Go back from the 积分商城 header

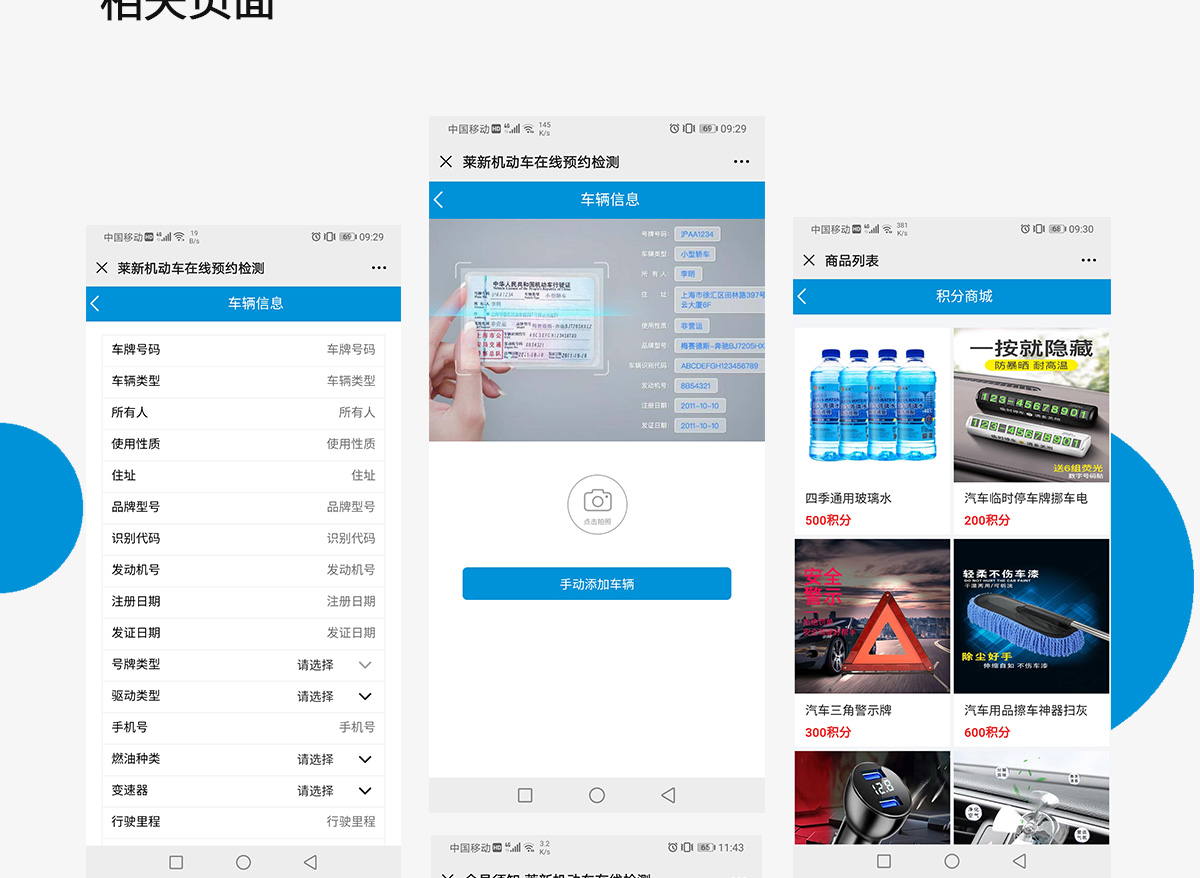(802, 296)
